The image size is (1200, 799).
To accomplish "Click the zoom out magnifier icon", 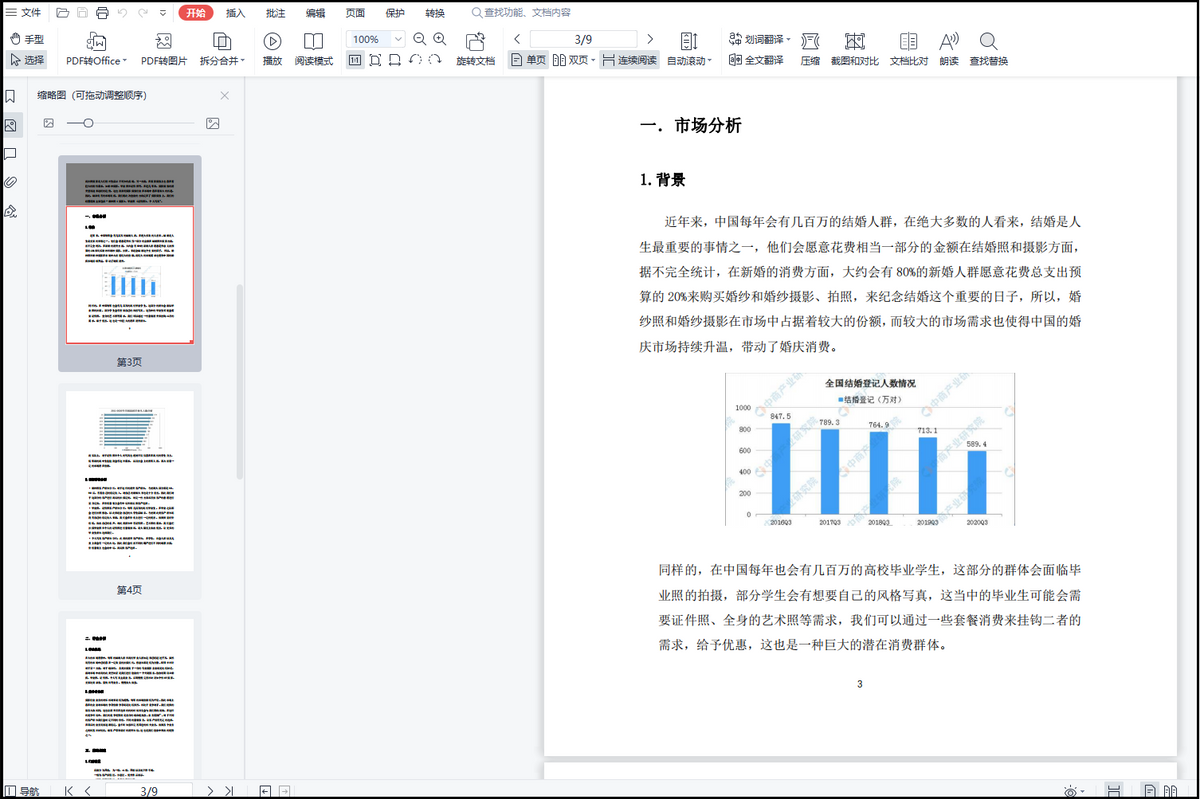I will tap(420, 39).
